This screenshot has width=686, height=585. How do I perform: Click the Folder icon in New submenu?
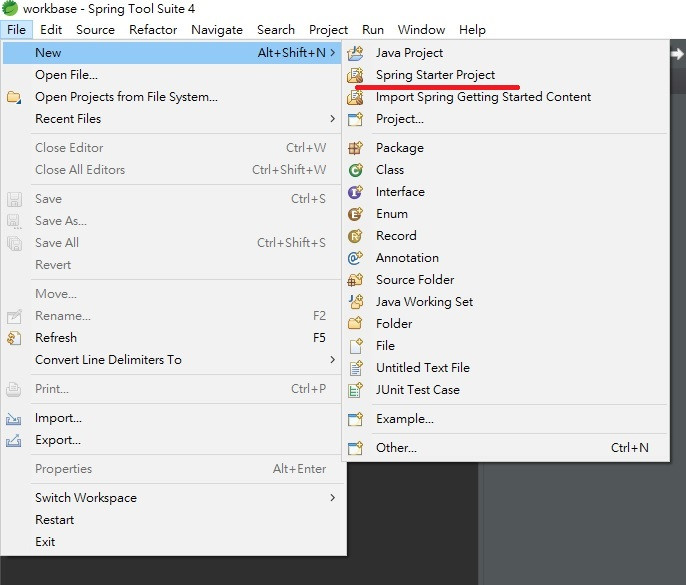355,324
